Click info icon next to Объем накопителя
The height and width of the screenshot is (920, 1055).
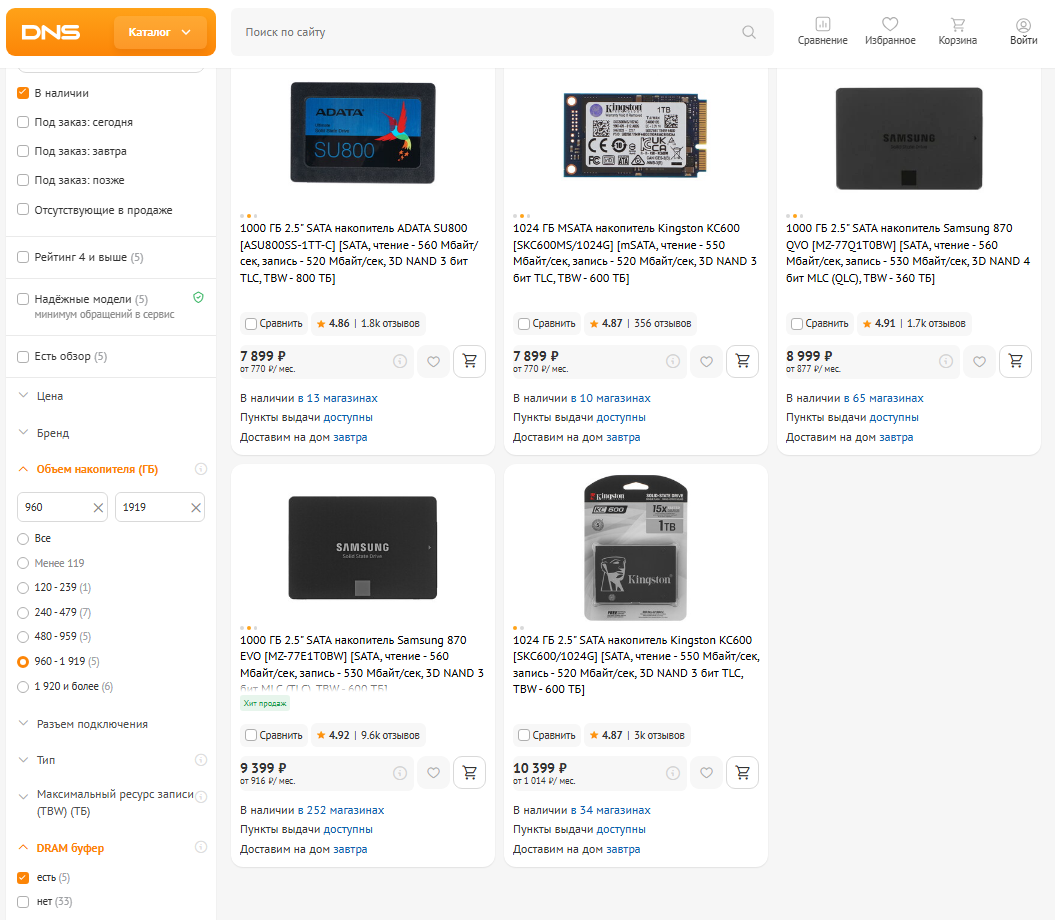pyautogui.click(x=201, y=469)
